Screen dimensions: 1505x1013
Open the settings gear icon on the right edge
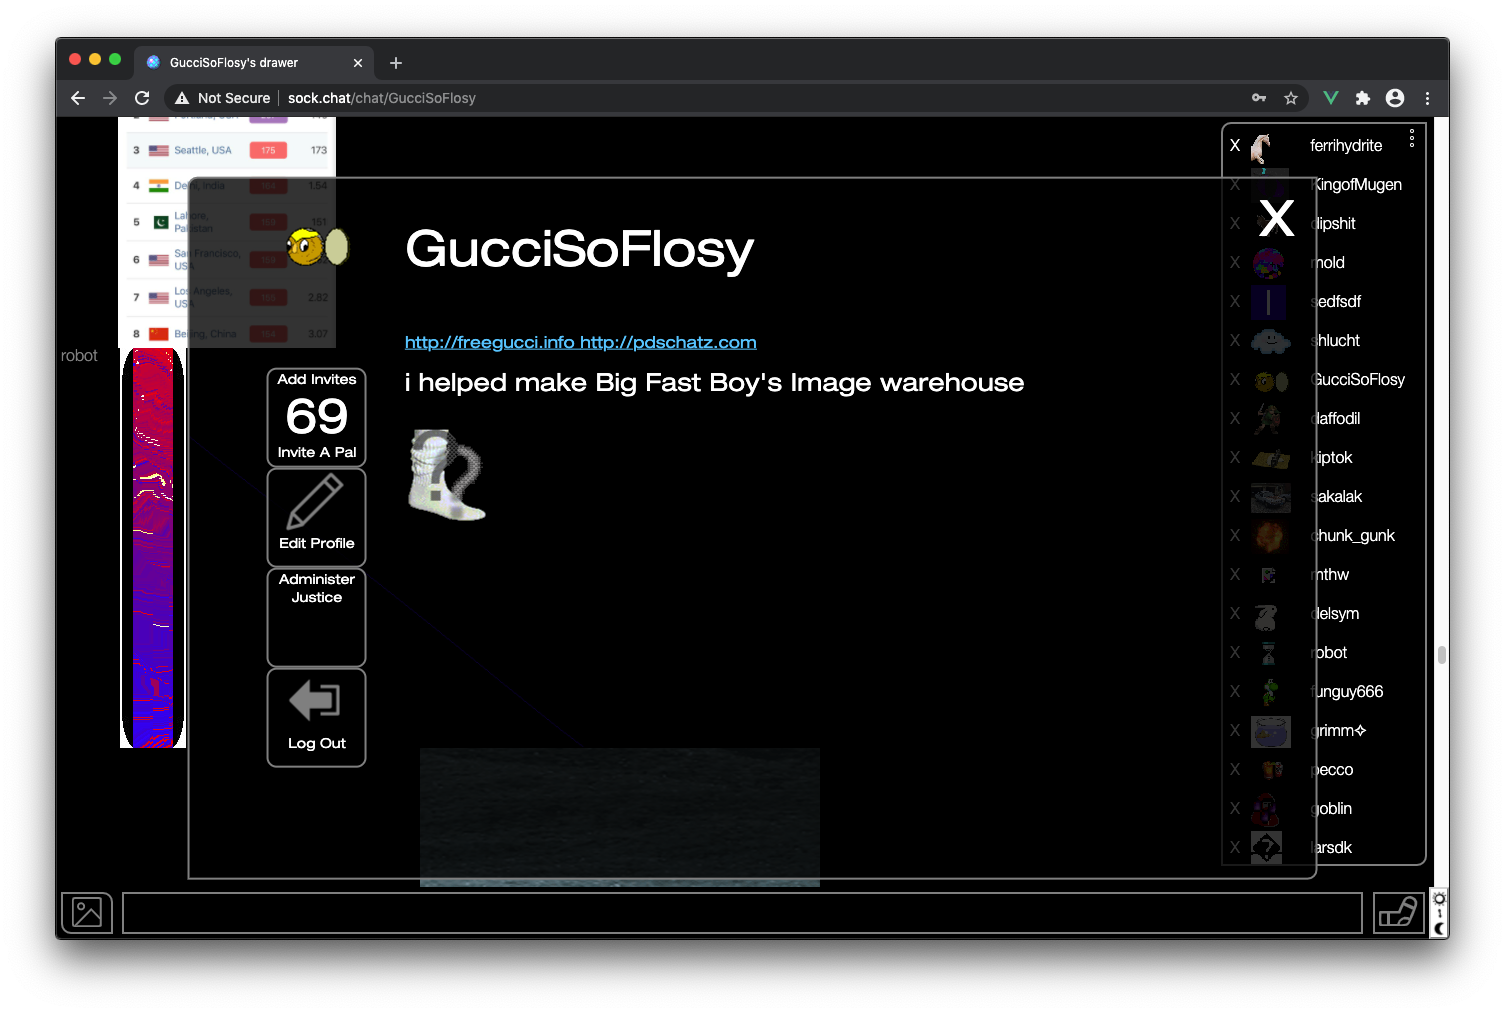1438,897
